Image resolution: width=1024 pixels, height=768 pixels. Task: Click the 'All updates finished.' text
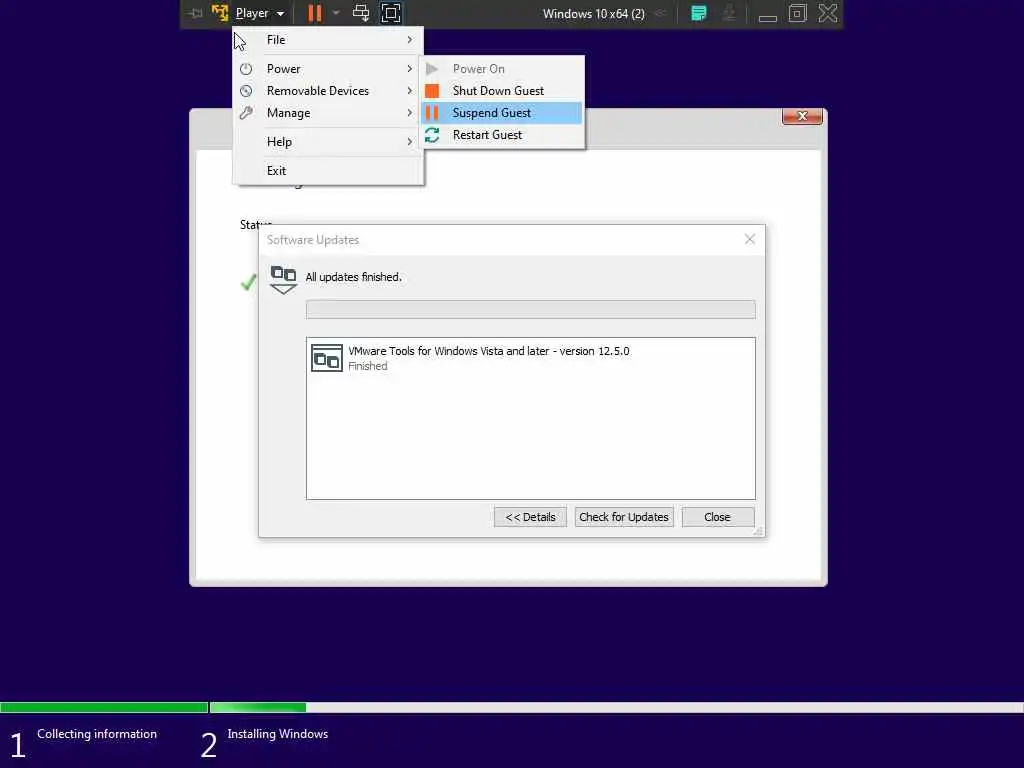(353, 278)
